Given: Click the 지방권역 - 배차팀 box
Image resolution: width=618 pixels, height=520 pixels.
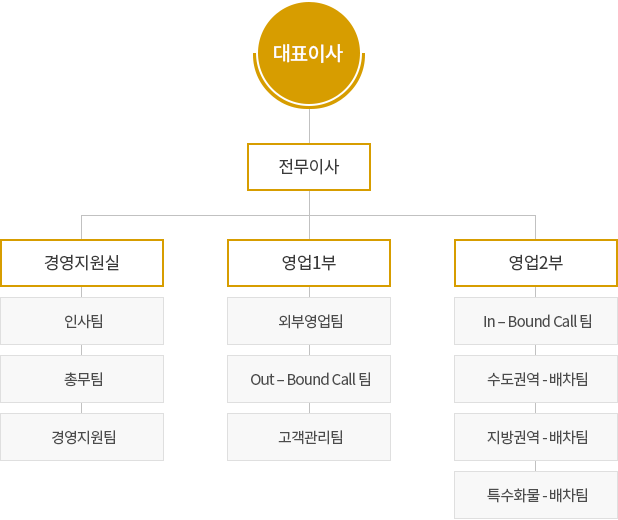Looking at the screenshot, I should pyautogui.click(x=536, y=437).
